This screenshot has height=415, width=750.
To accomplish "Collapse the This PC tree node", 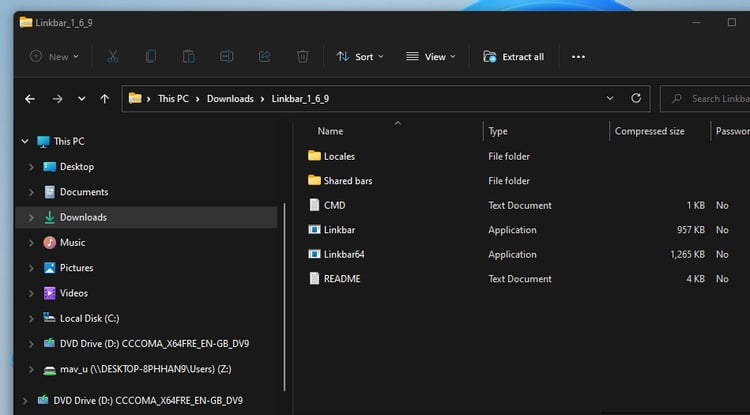I will point(24,142).
